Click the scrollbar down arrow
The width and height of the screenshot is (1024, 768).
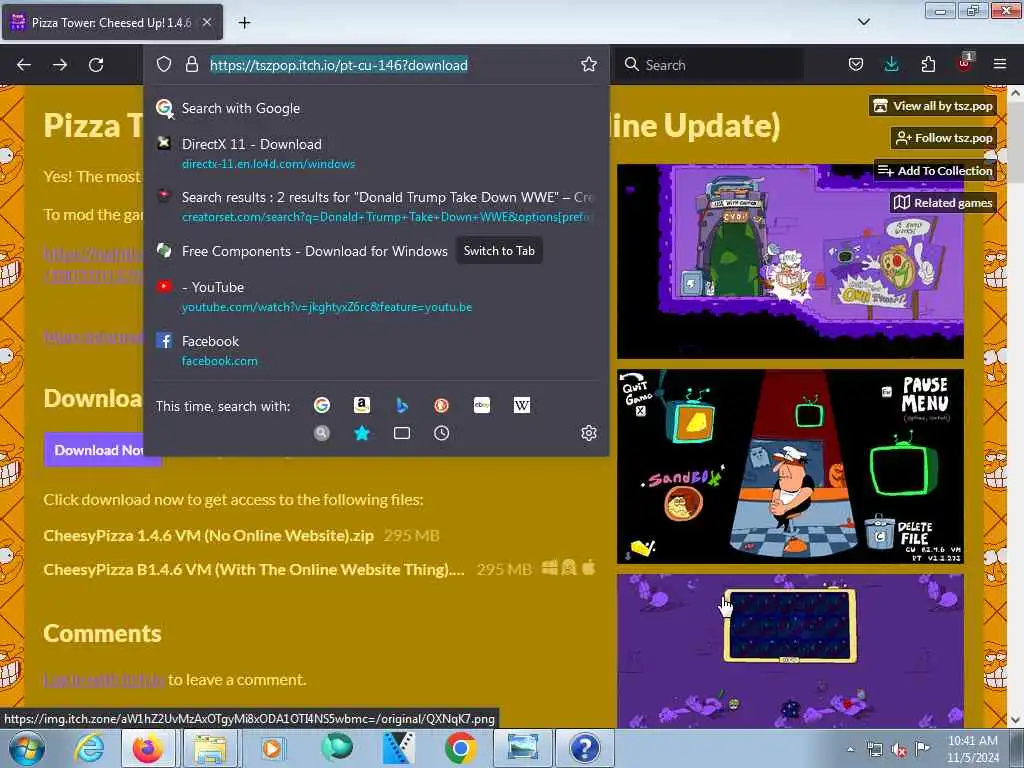[1015, 720]
